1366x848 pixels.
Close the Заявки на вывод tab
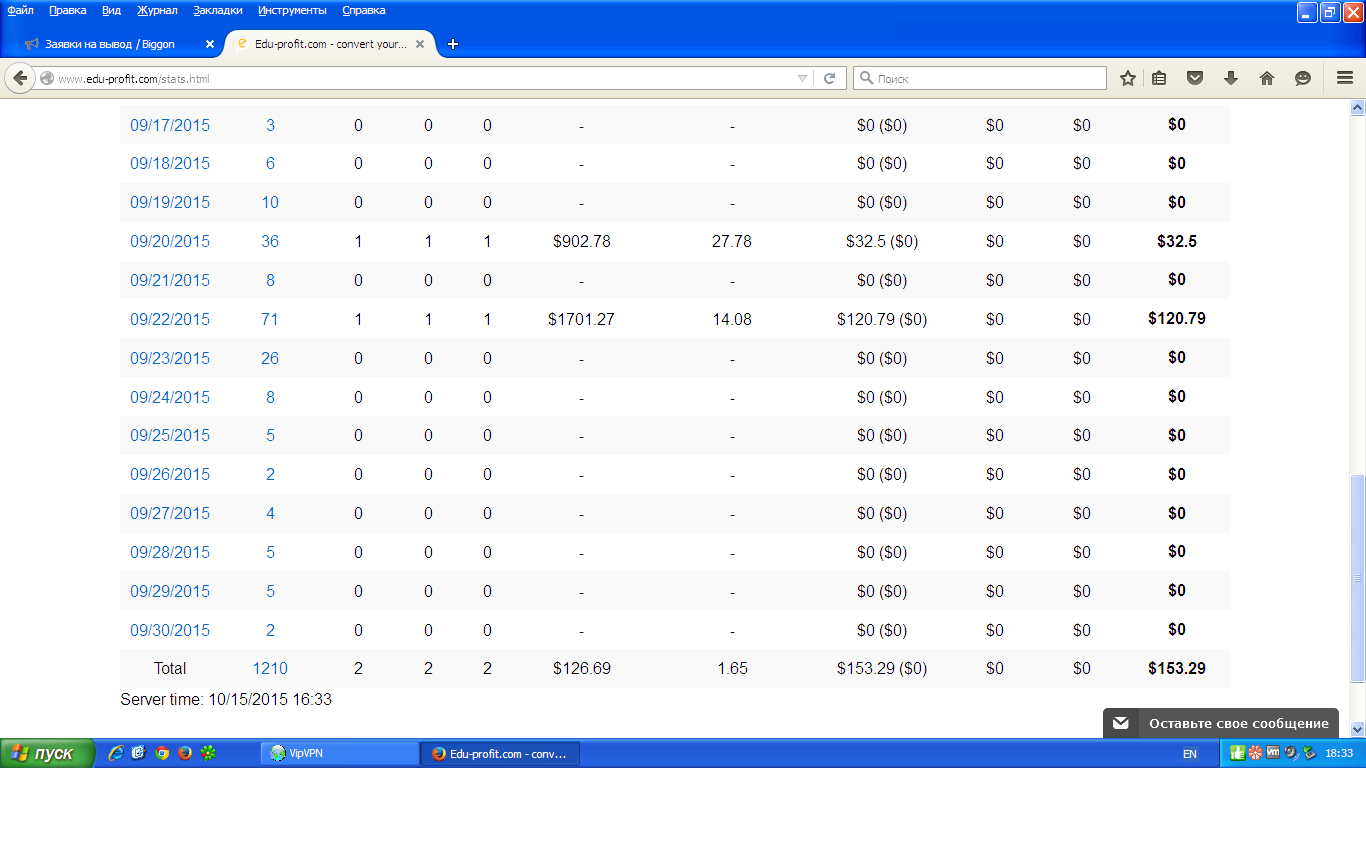[210, 44]
